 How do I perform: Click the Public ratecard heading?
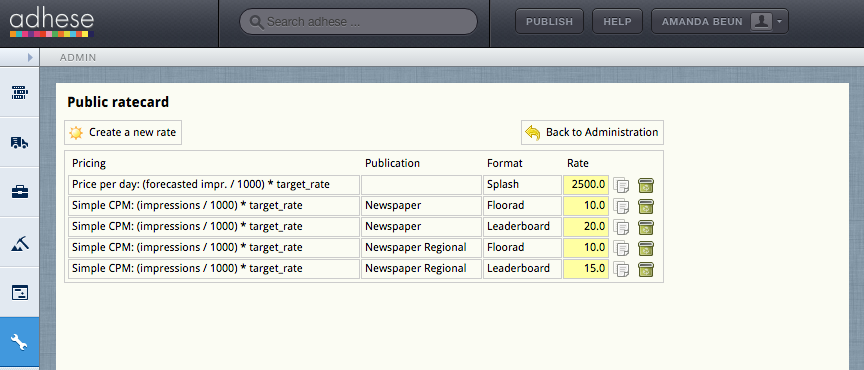[x=118, y=102]
